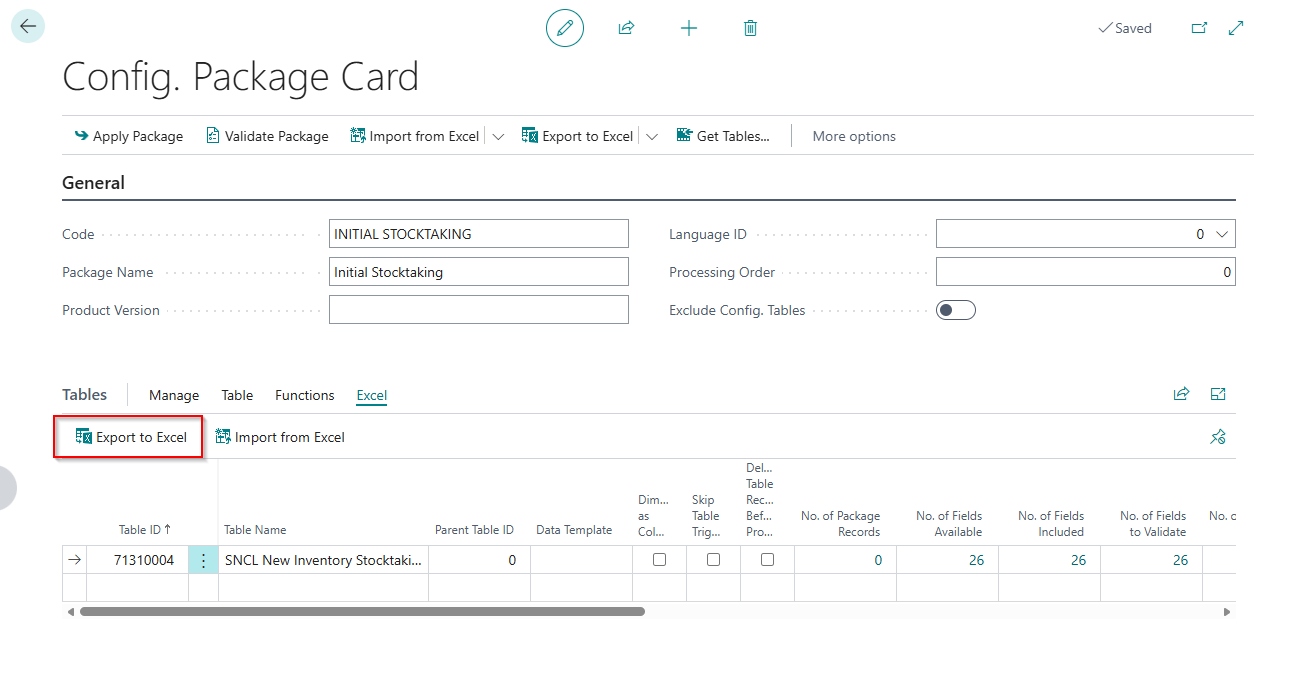Click SNCL New Inventory Stocktaki... cell
1292x691 pixels.
point(323,560)
